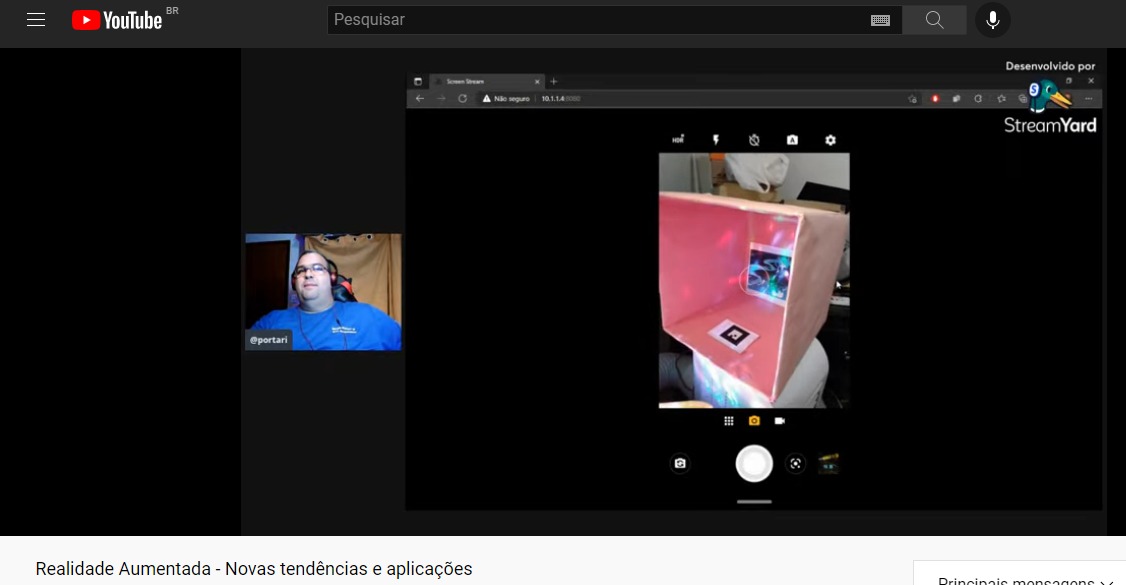Click the focus/lens scan icon beside shutter

pyautogui.click(x=796, y=464)
